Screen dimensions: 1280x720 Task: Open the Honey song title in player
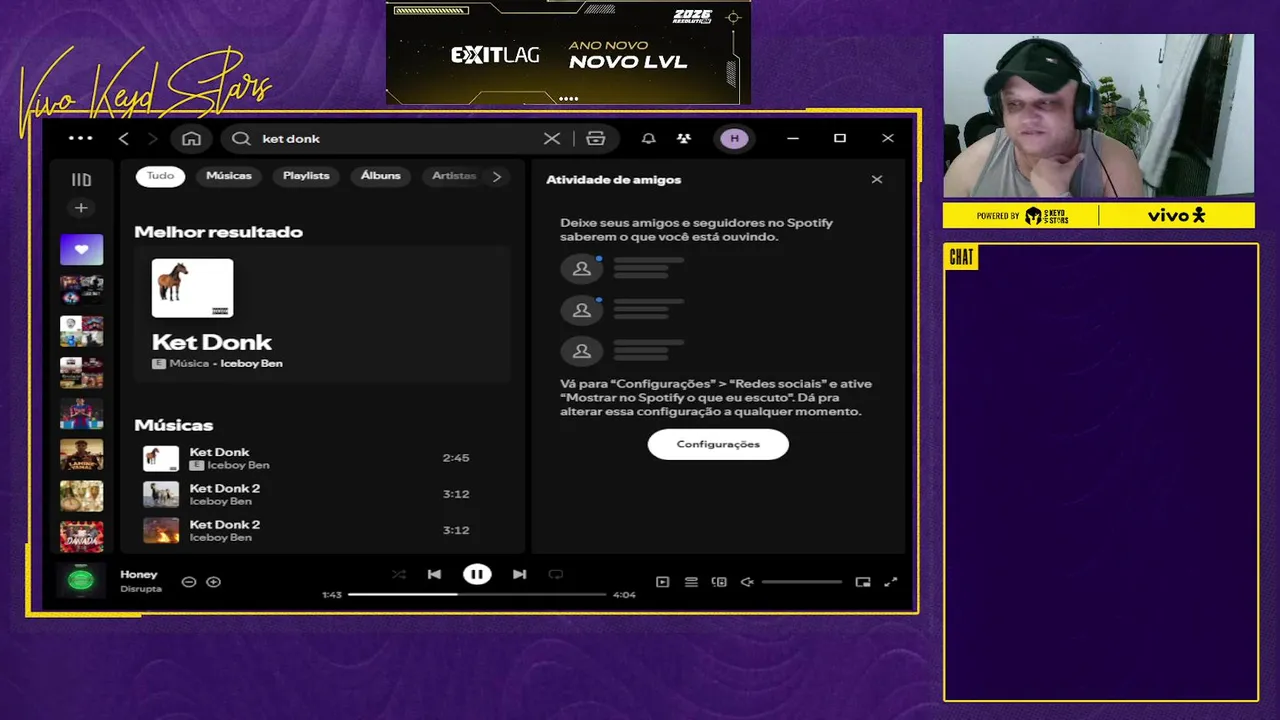pos(139,575)
